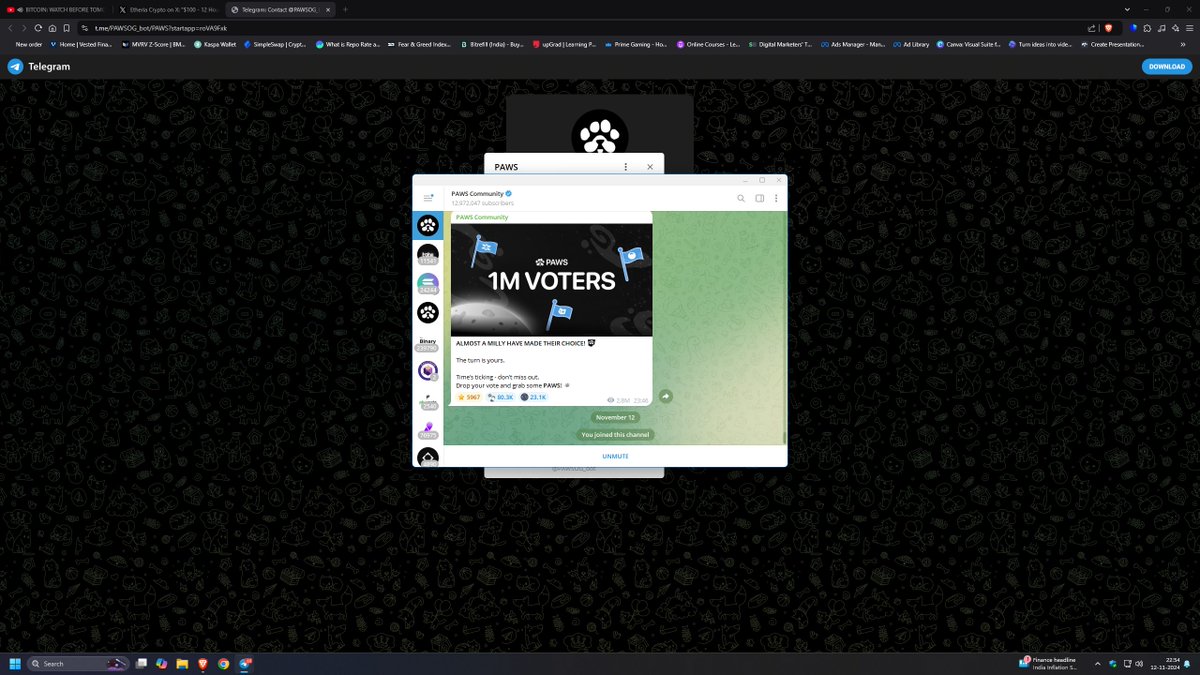Click the paw reaction showing 60.3K
The image size is (1200, 675).
[500, 397]
